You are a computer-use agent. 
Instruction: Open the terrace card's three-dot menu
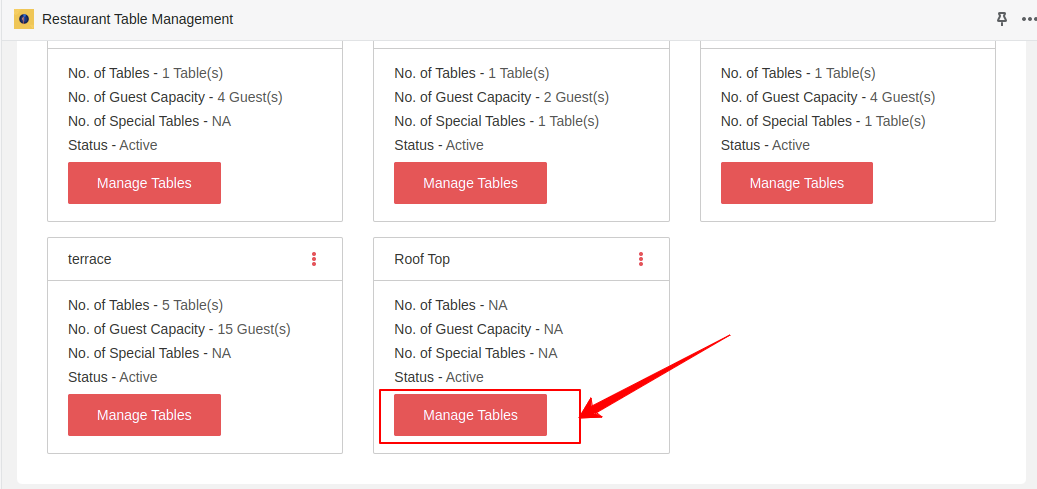(x=314, y=259)
